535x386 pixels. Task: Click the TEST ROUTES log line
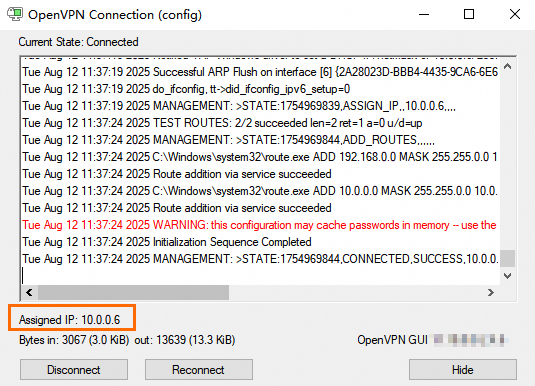coord(222,123)
